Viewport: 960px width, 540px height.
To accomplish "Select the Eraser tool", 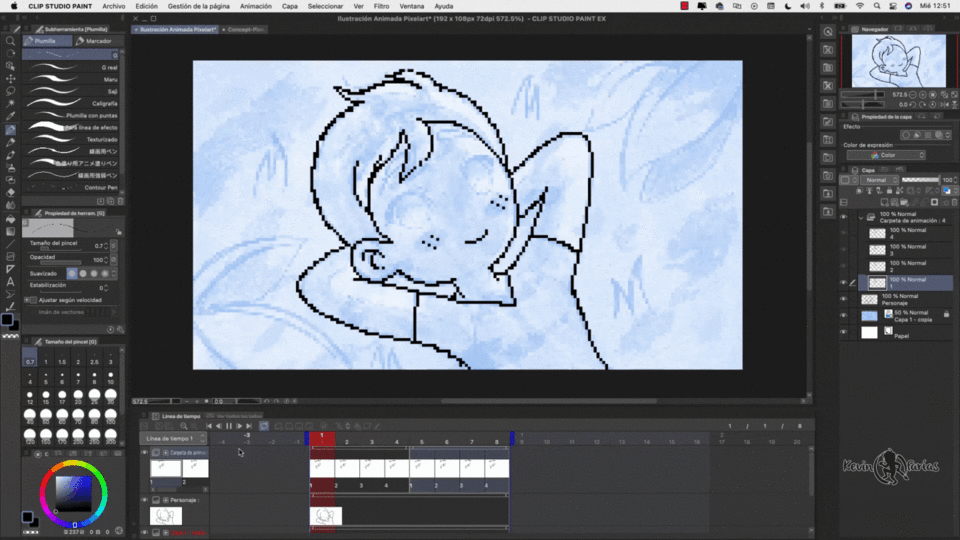I will [x=10, y=192].
